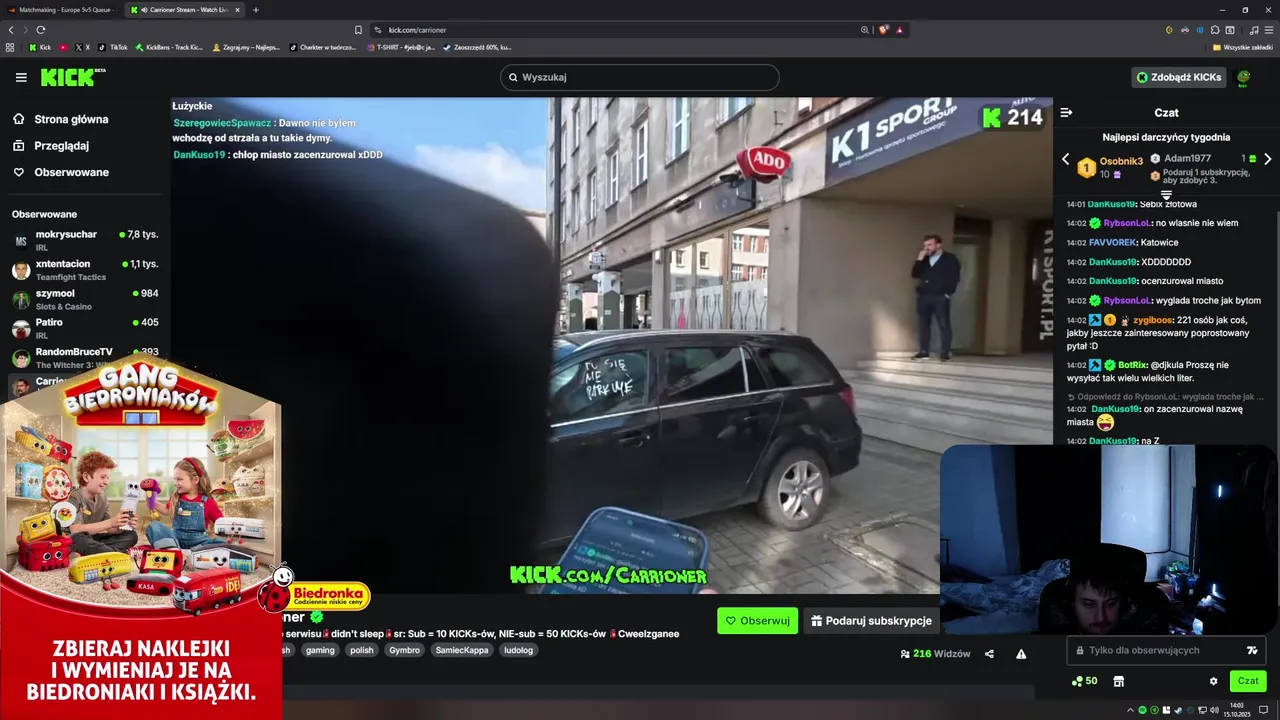
Task: Click the Biedronka advertisement banner
Action: tap(141, 537)
